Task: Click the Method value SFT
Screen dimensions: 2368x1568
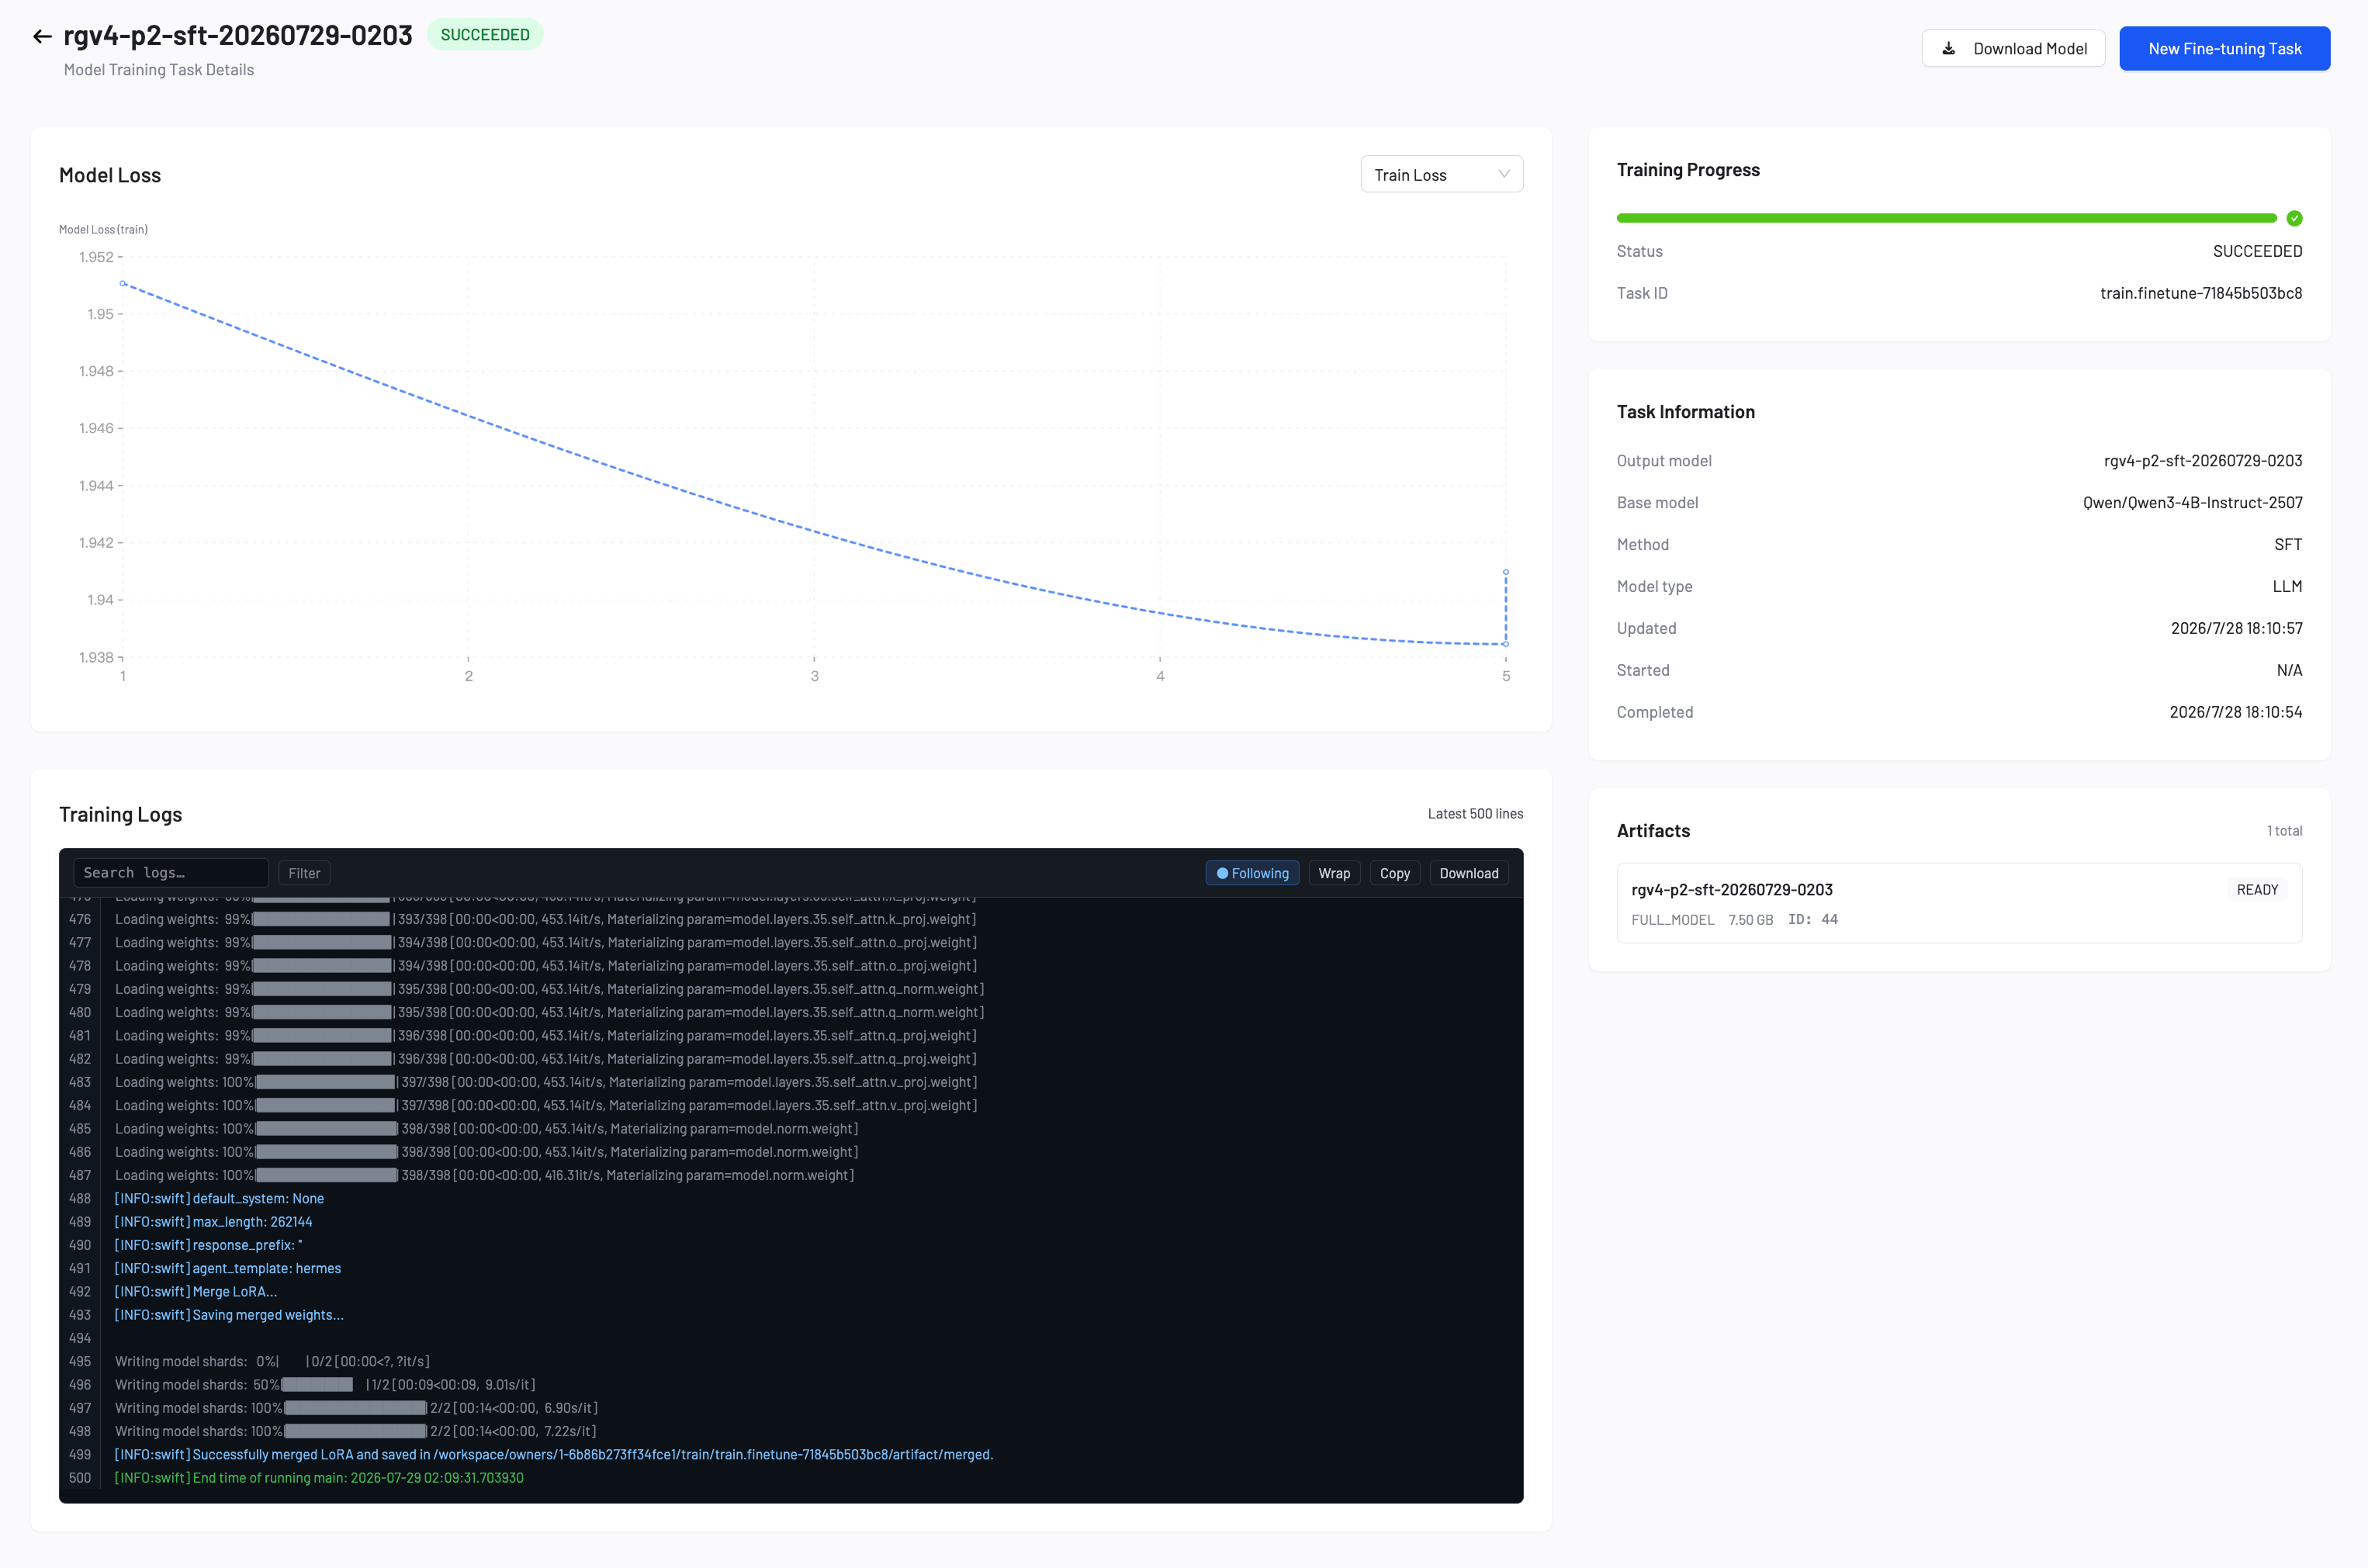Action: (x=2288, y=545)
